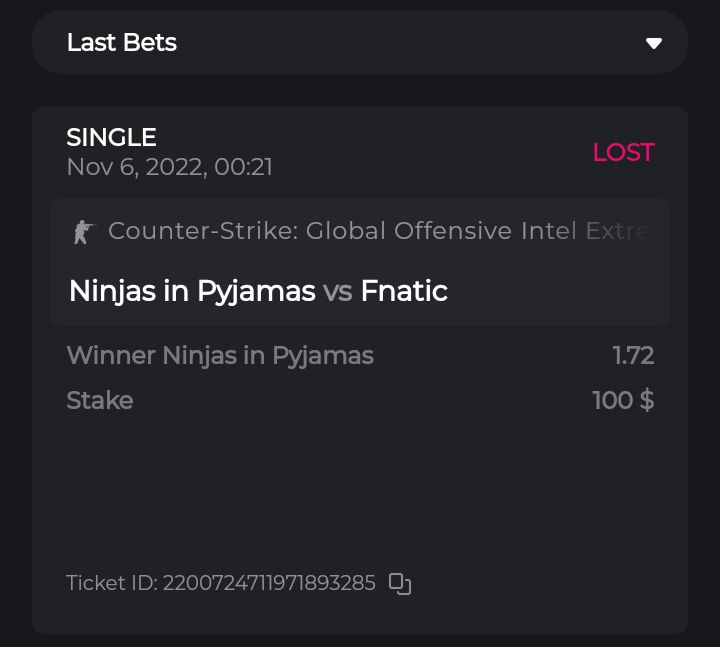Click the Counter-Strike soldier game icon
720x647 pixels.
click(x=82, y=232)
